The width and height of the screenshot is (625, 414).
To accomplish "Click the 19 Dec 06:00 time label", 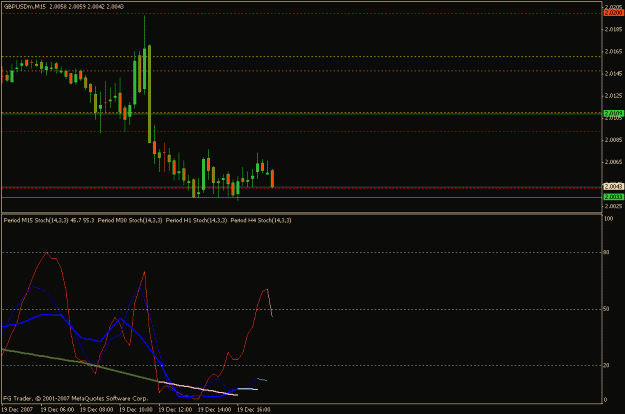I will [x=57, y=409].
